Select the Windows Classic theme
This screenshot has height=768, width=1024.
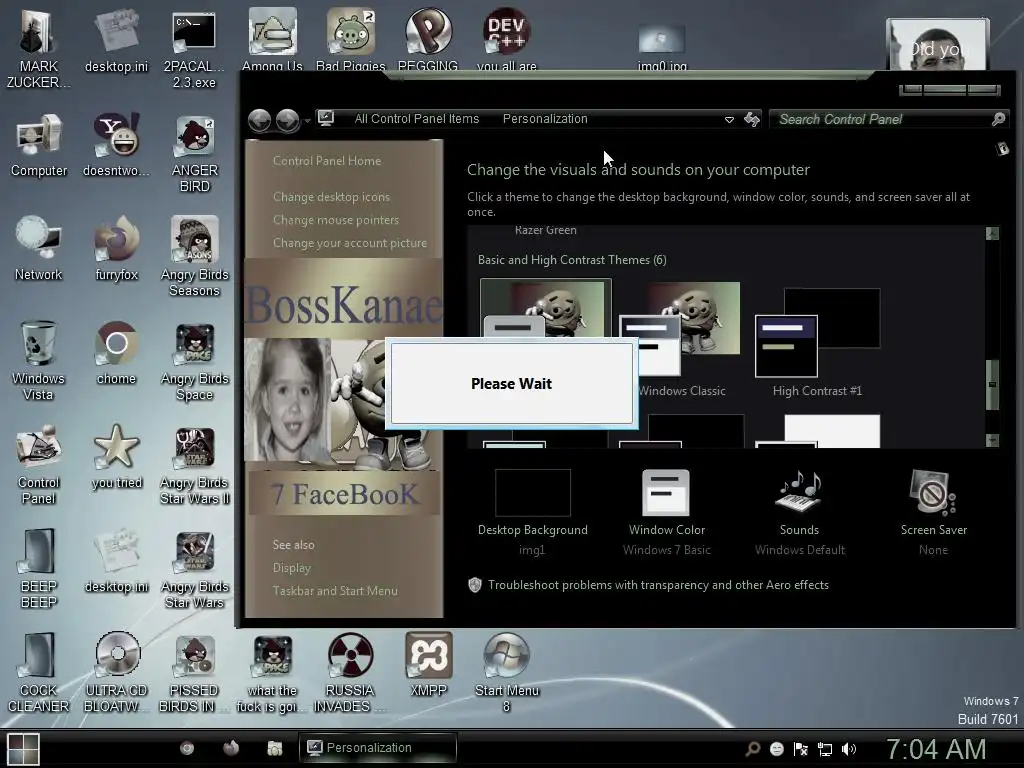click(679, 341)
